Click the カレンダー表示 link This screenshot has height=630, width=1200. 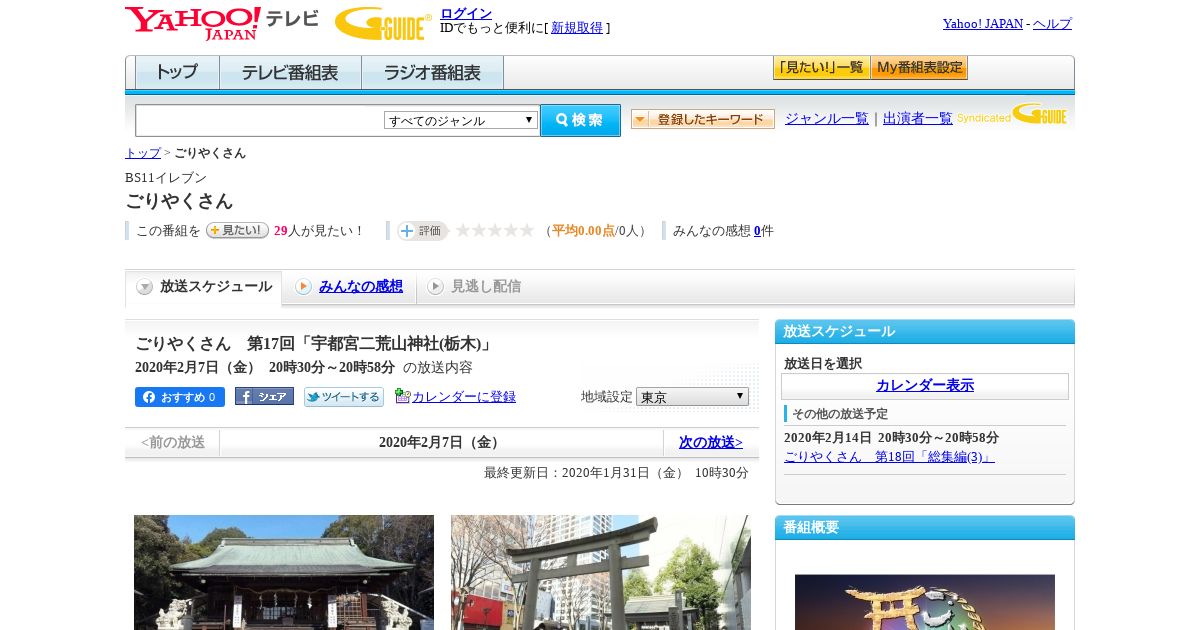[925, 386]
